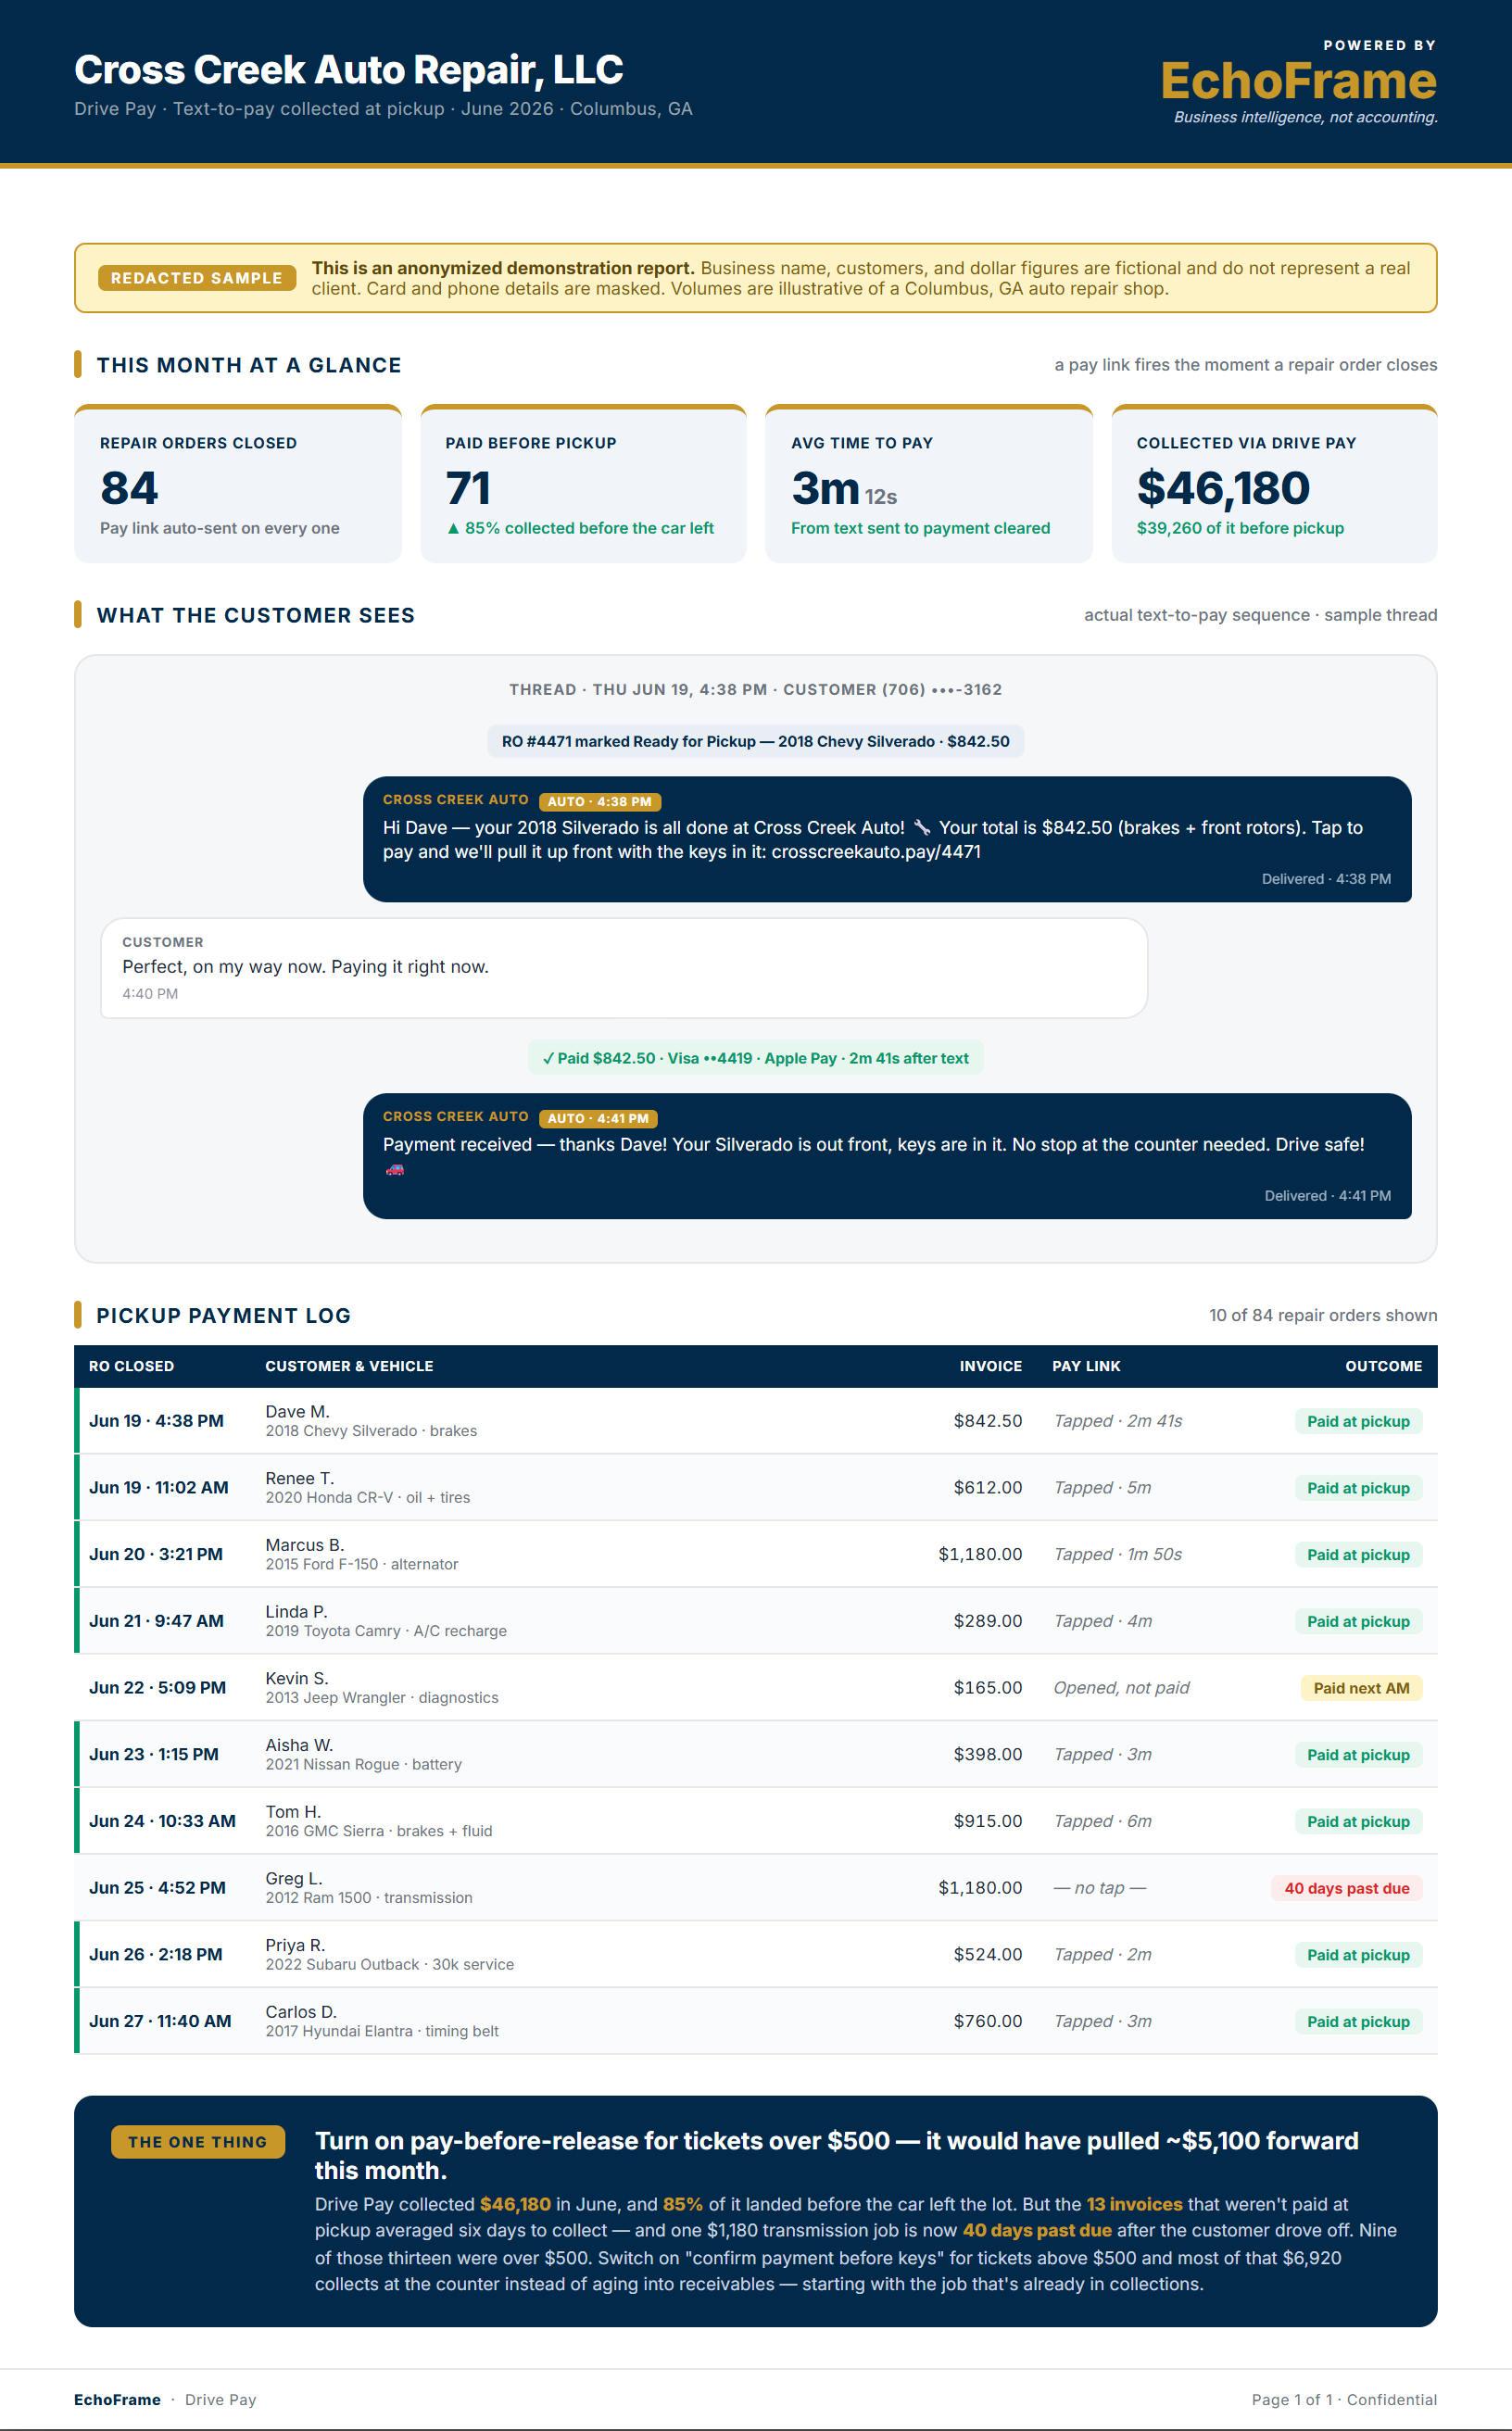Click the AUTO · 4:38 PM badge
The width and height of the screenshot is (1512, 2431).
click(x=599, y=801)
